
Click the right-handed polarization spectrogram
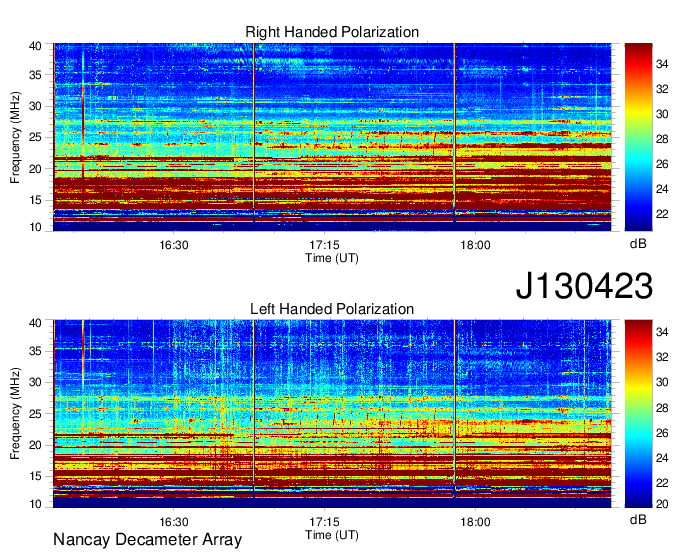332,137
